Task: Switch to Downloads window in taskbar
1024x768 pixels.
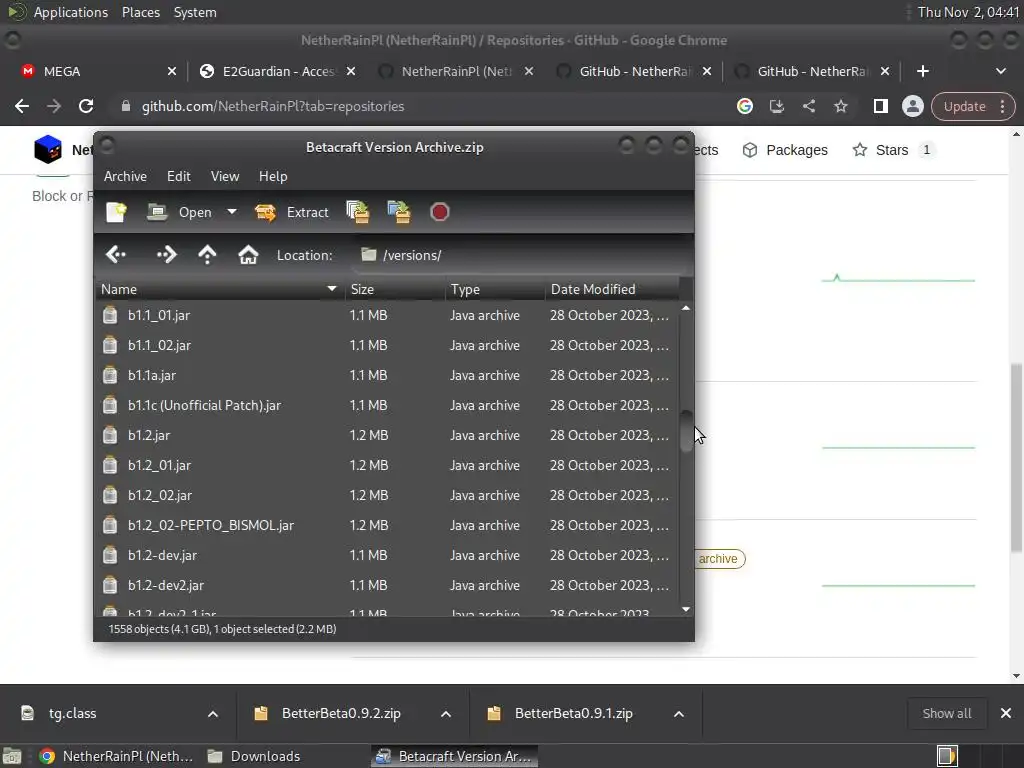Action: (253, 756)
